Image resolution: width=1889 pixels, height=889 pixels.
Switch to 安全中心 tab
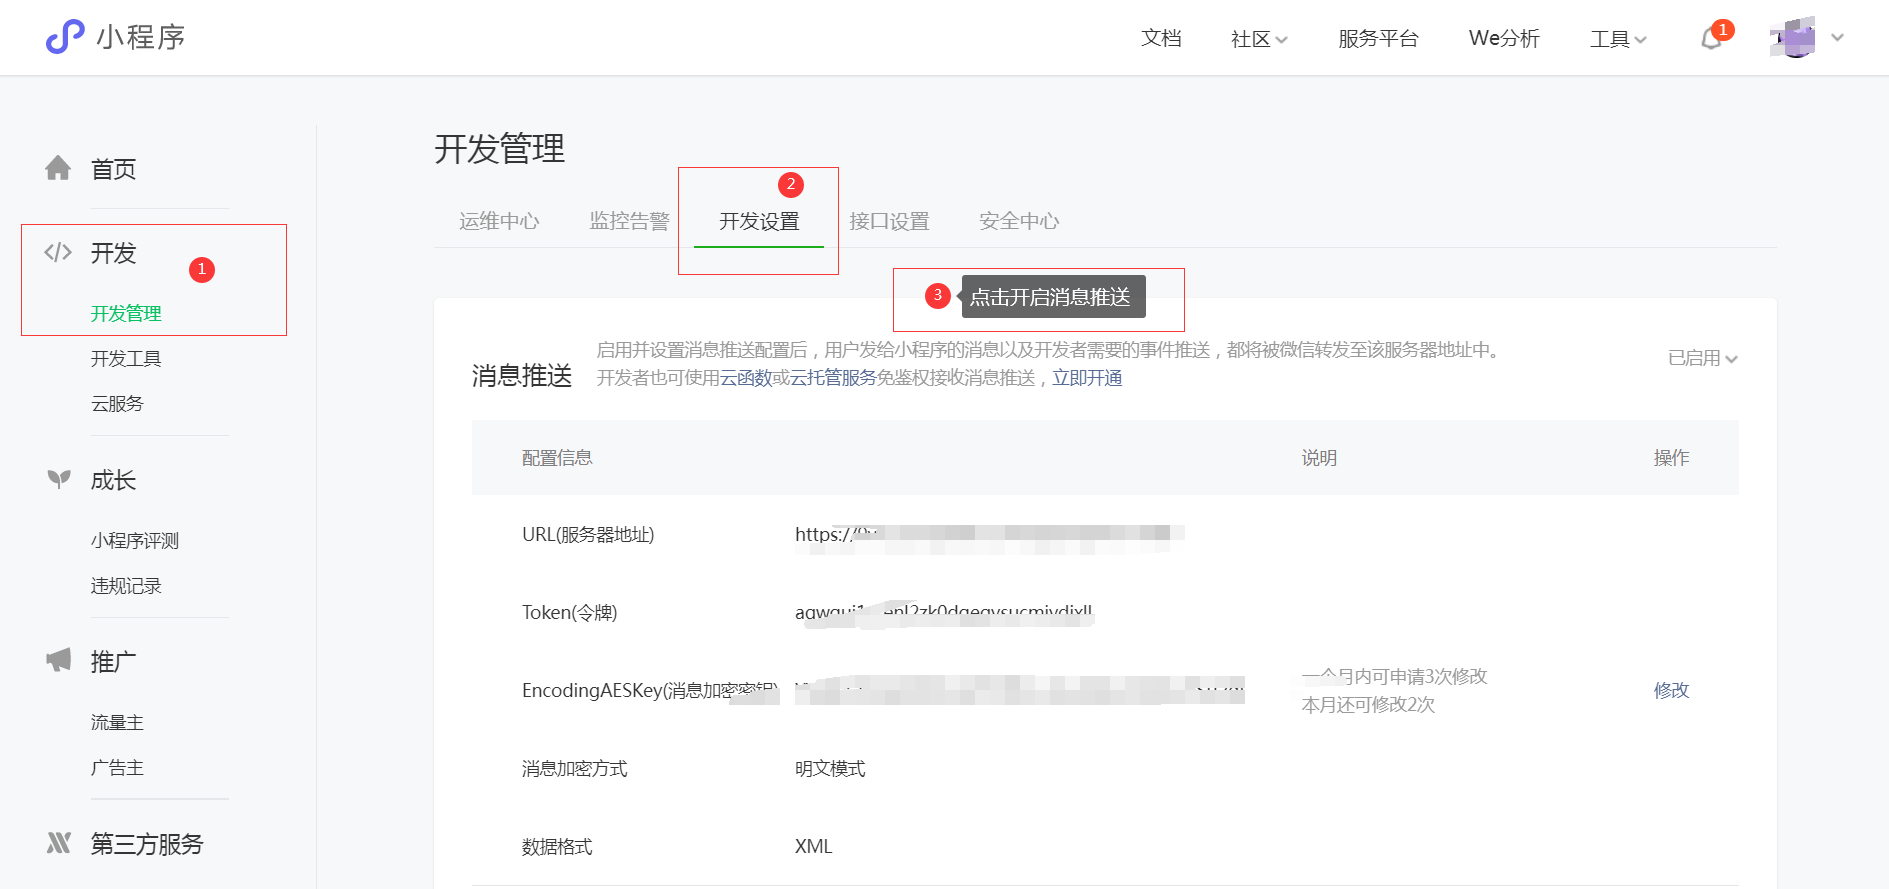[1019, 221]
